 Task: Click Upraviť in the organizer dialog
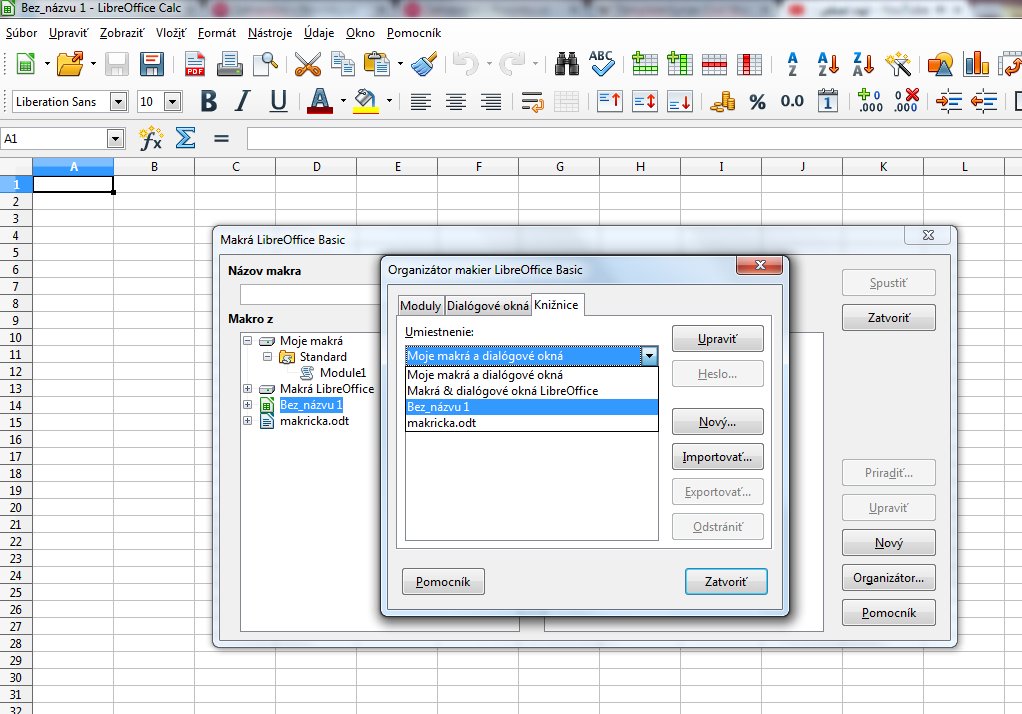[x=717, y=339]
